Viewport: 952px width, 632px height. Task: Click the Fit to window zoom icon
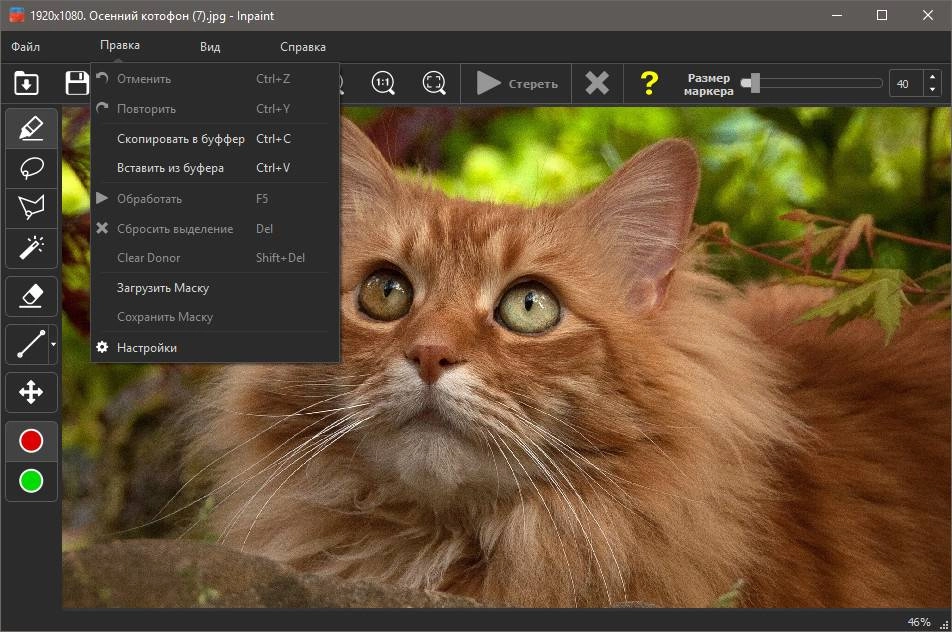(434, 83)
